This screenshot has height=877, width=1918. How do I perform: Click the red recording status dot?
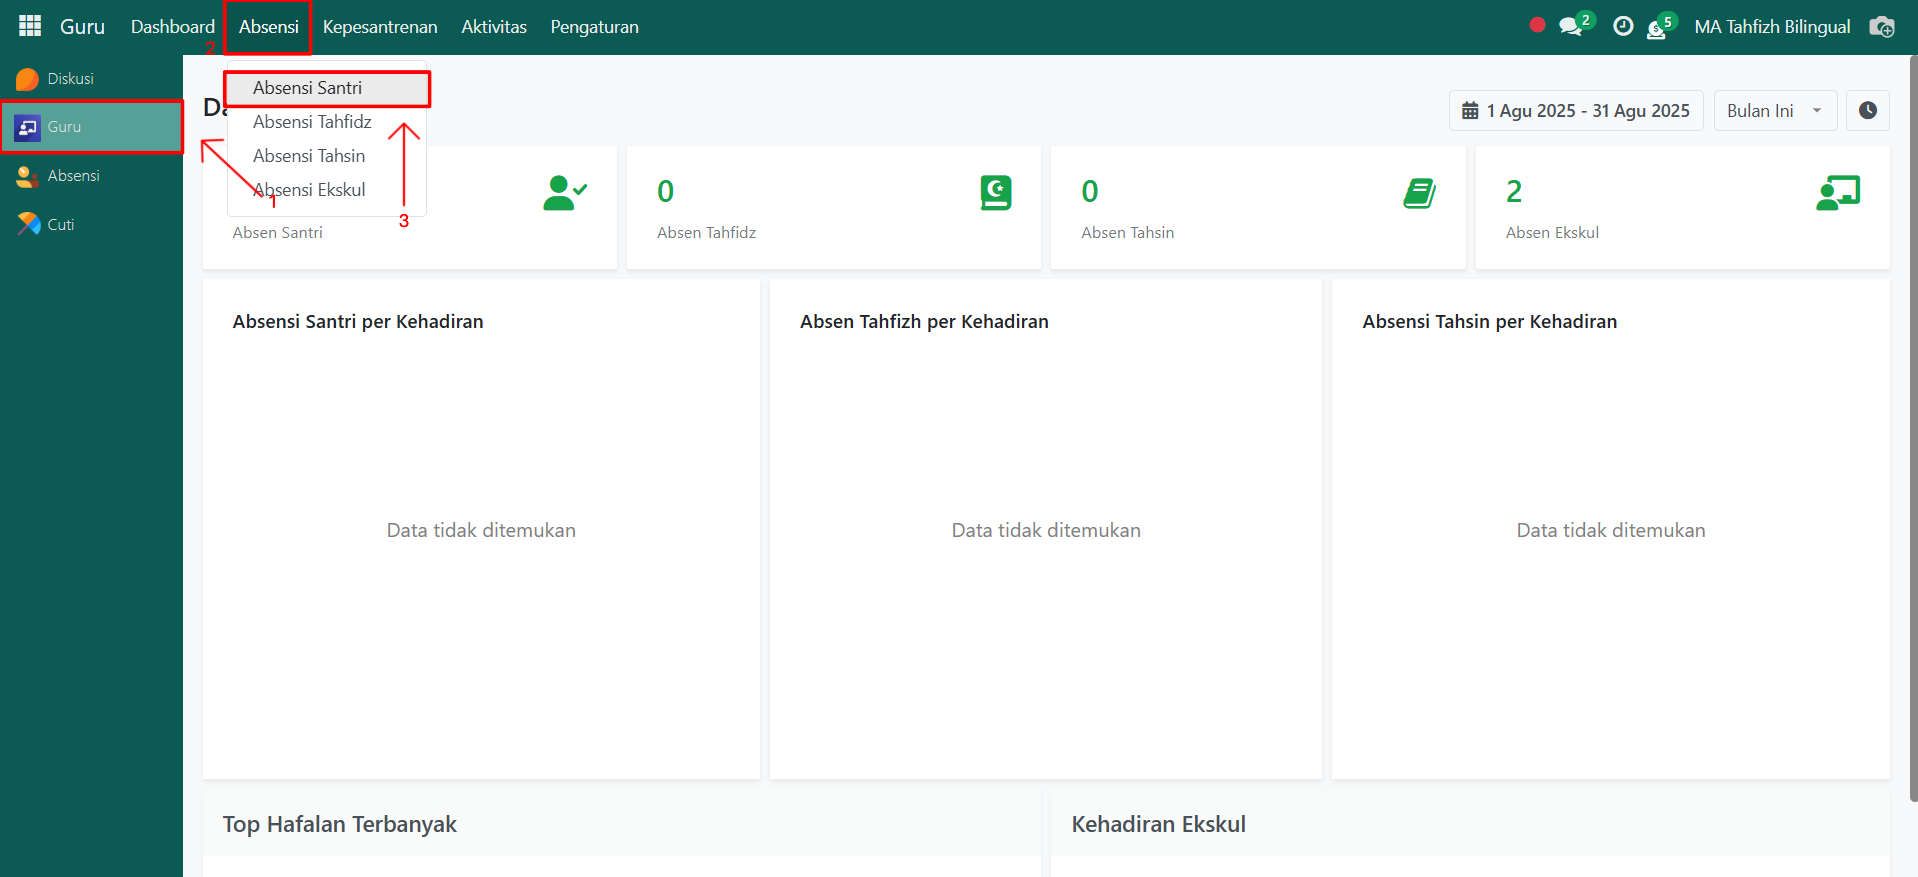(x=1537, y=25)
